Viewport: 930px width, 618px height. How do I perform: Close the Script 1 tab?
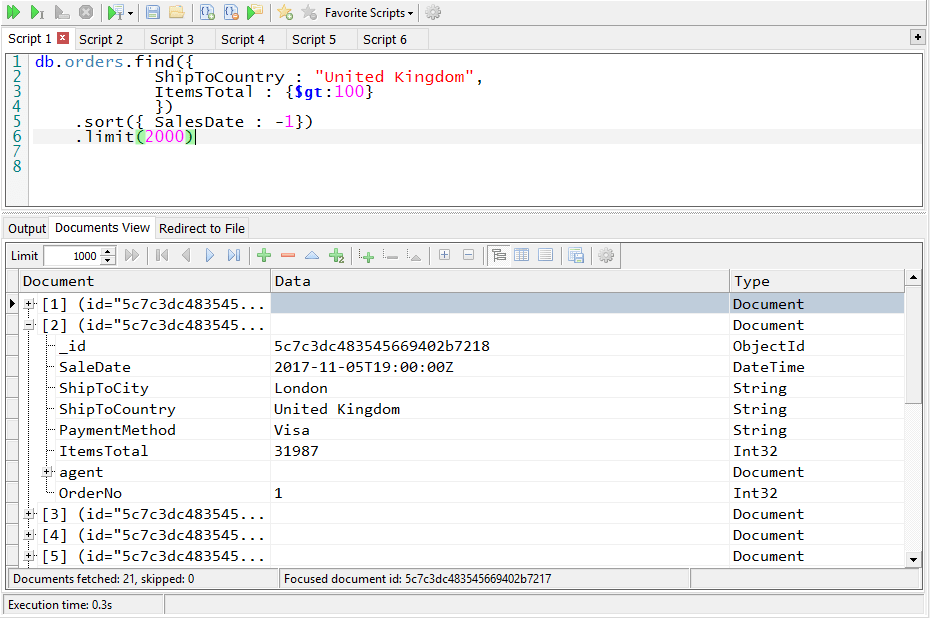click(63, 38)
